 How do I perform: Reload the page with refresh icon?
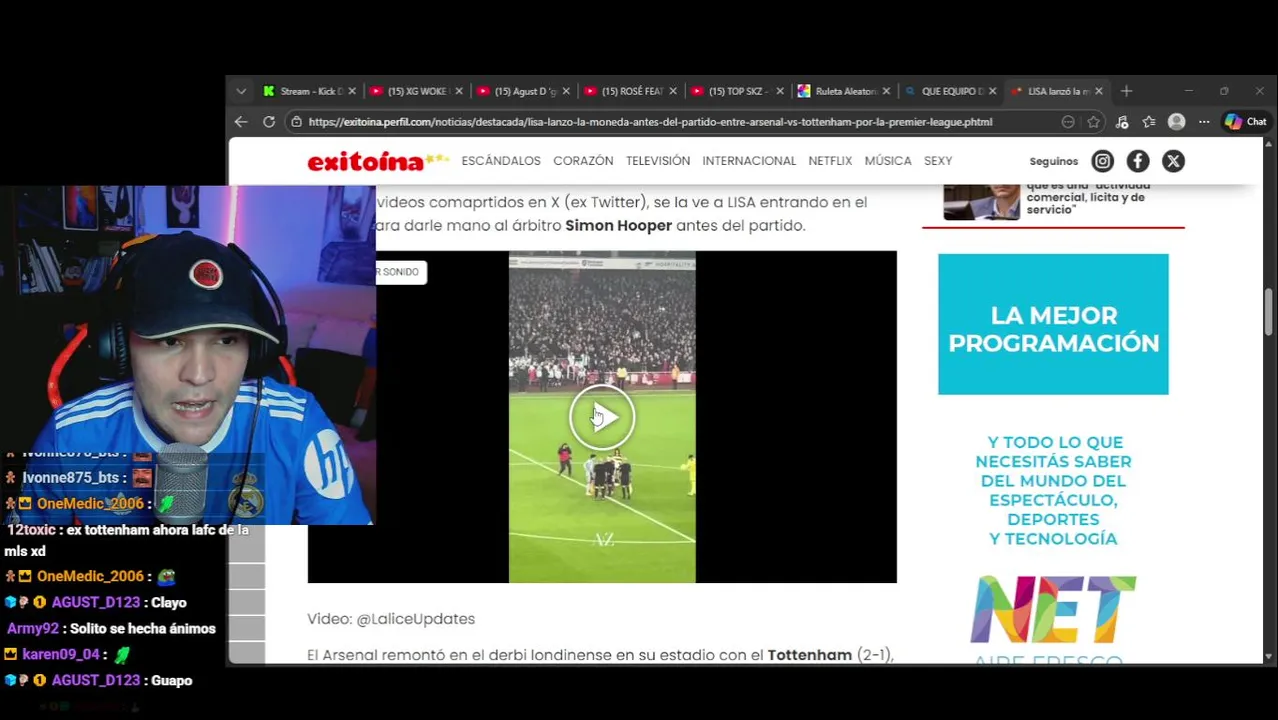[269, 122]
